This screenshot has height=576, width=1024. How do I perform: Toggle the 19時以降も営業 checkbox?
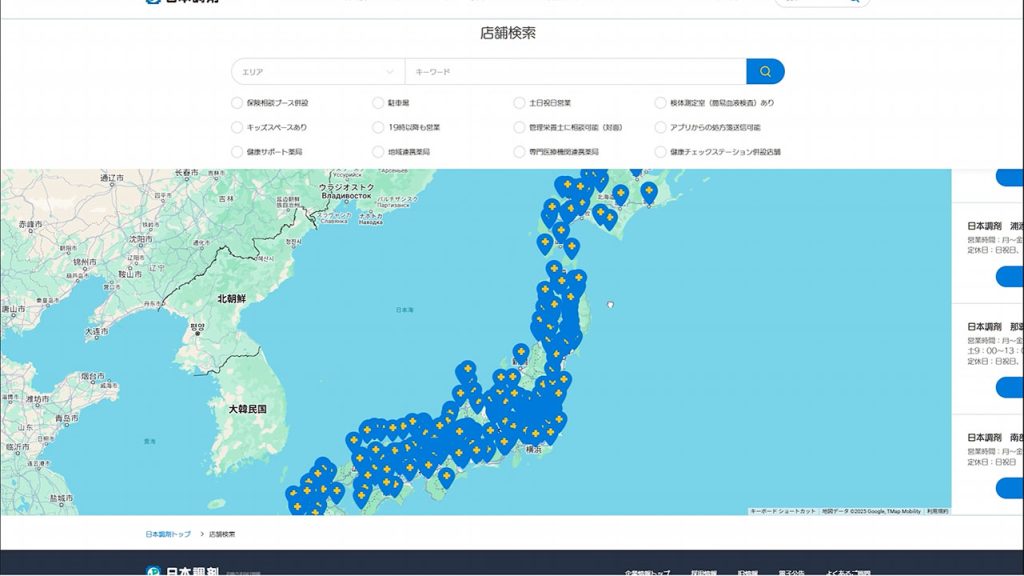(x=378, y=127)
